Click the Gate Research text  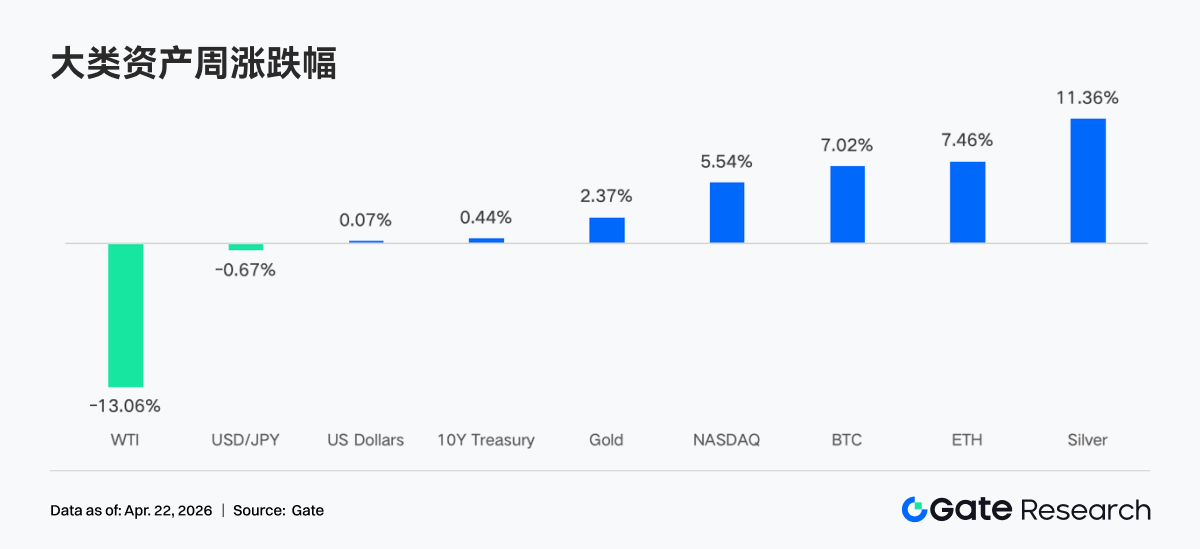(x=1040, y=510)
